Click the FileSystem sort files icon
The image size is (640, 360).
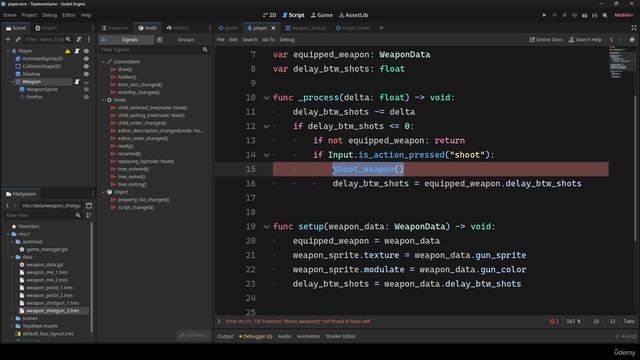click(x=89, y=215)
